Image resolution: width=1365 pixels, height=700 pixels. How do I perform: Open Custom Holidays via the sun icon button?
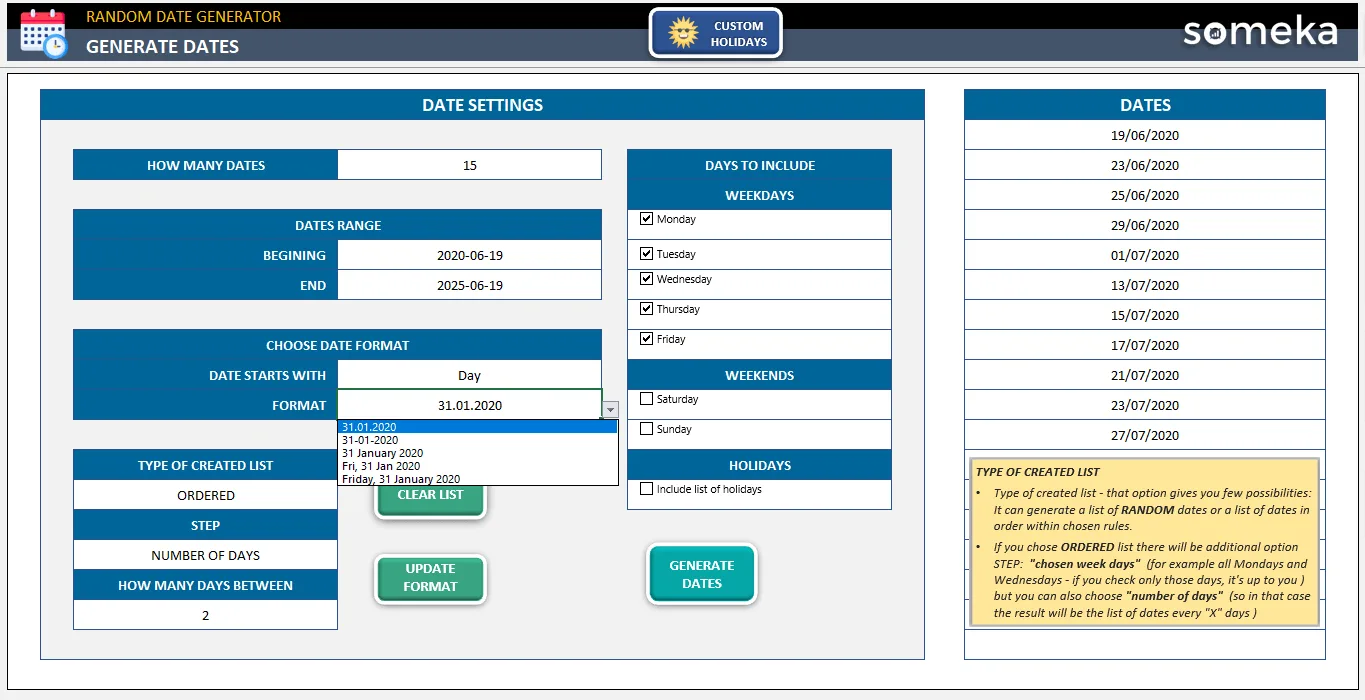715,34
